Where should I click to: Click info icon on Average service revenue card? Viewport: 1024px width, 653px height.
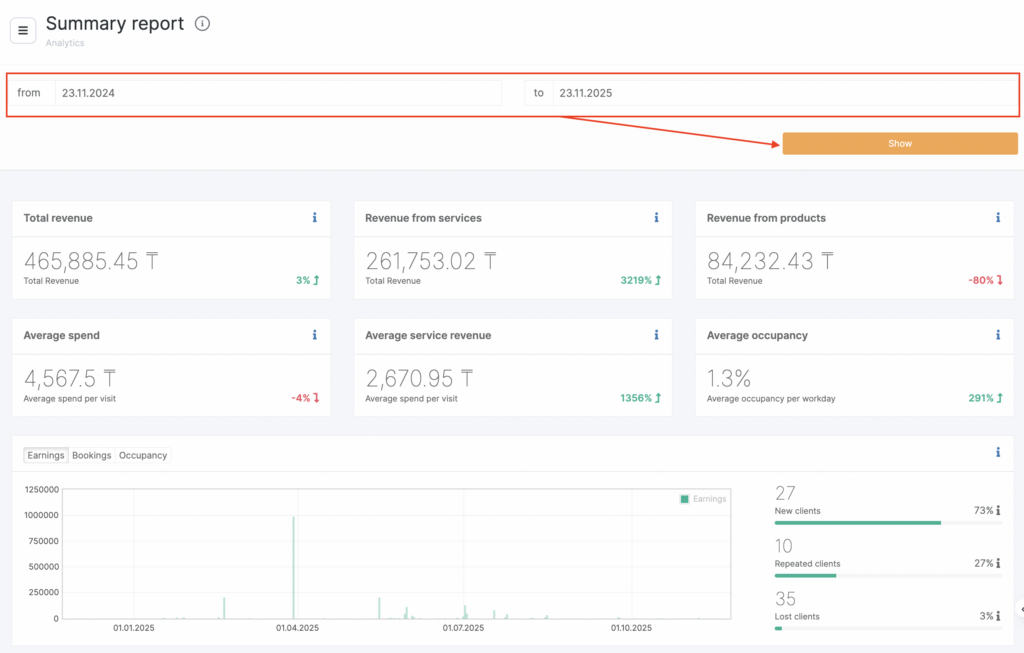point(657,336)
